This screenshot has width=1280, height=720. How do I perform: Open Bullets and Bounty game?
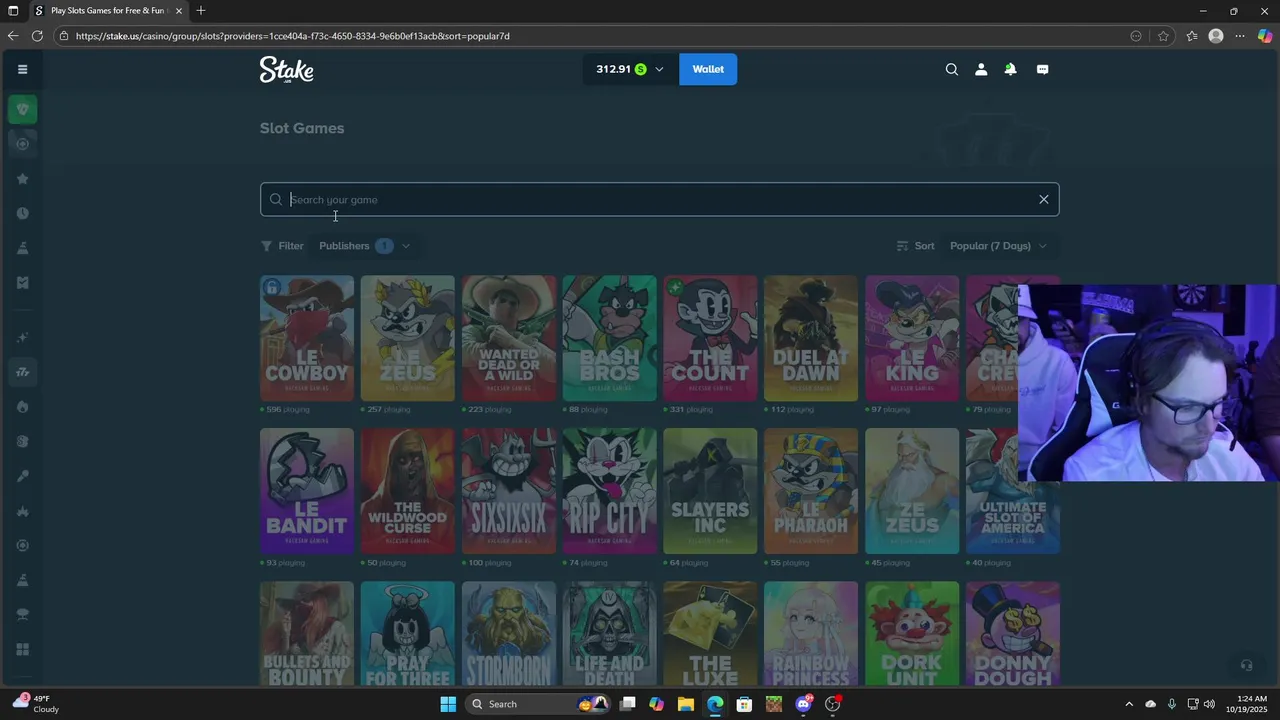307,634
